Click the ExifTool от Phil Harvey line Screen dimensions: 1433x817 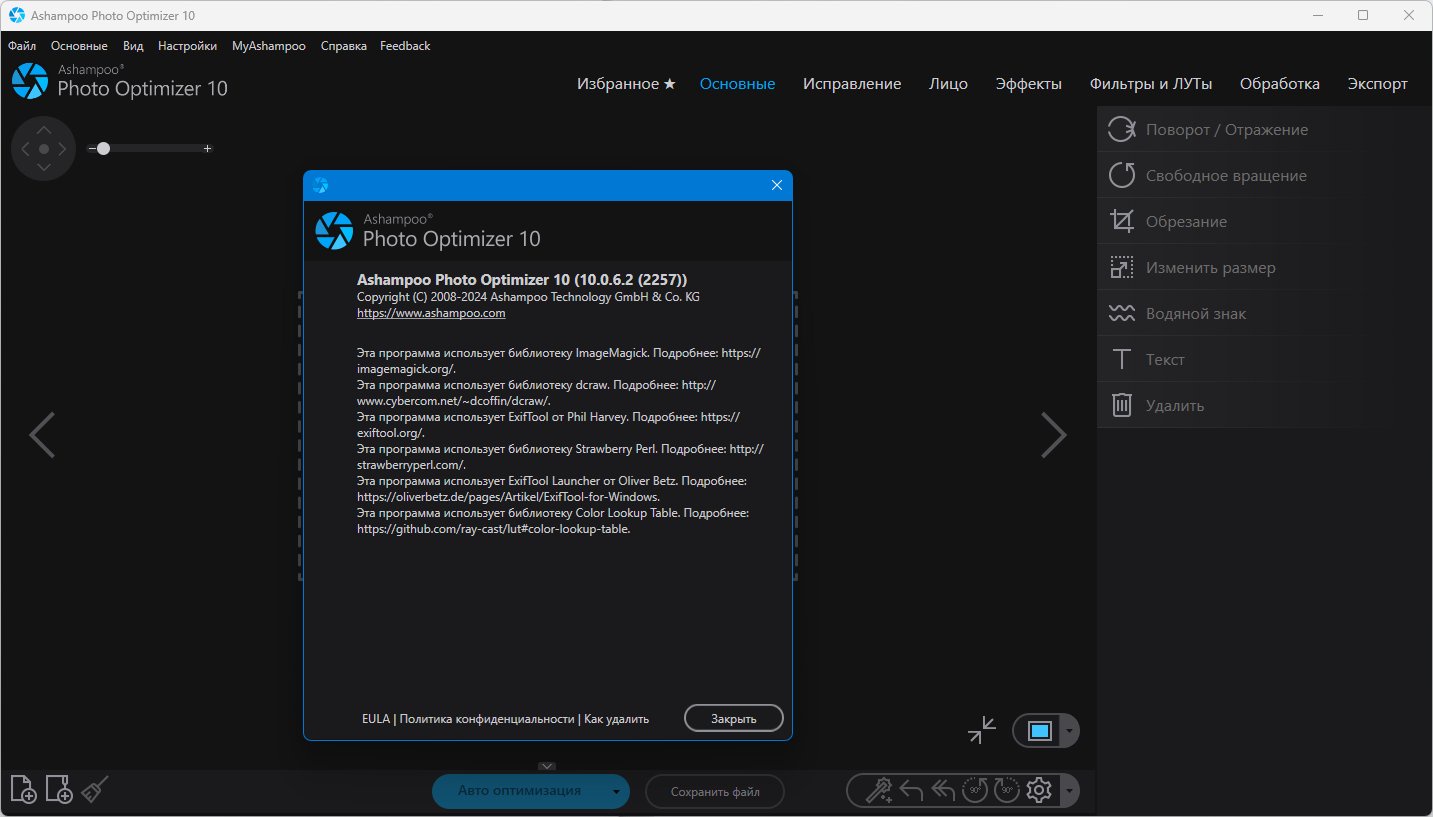point(548,425)
